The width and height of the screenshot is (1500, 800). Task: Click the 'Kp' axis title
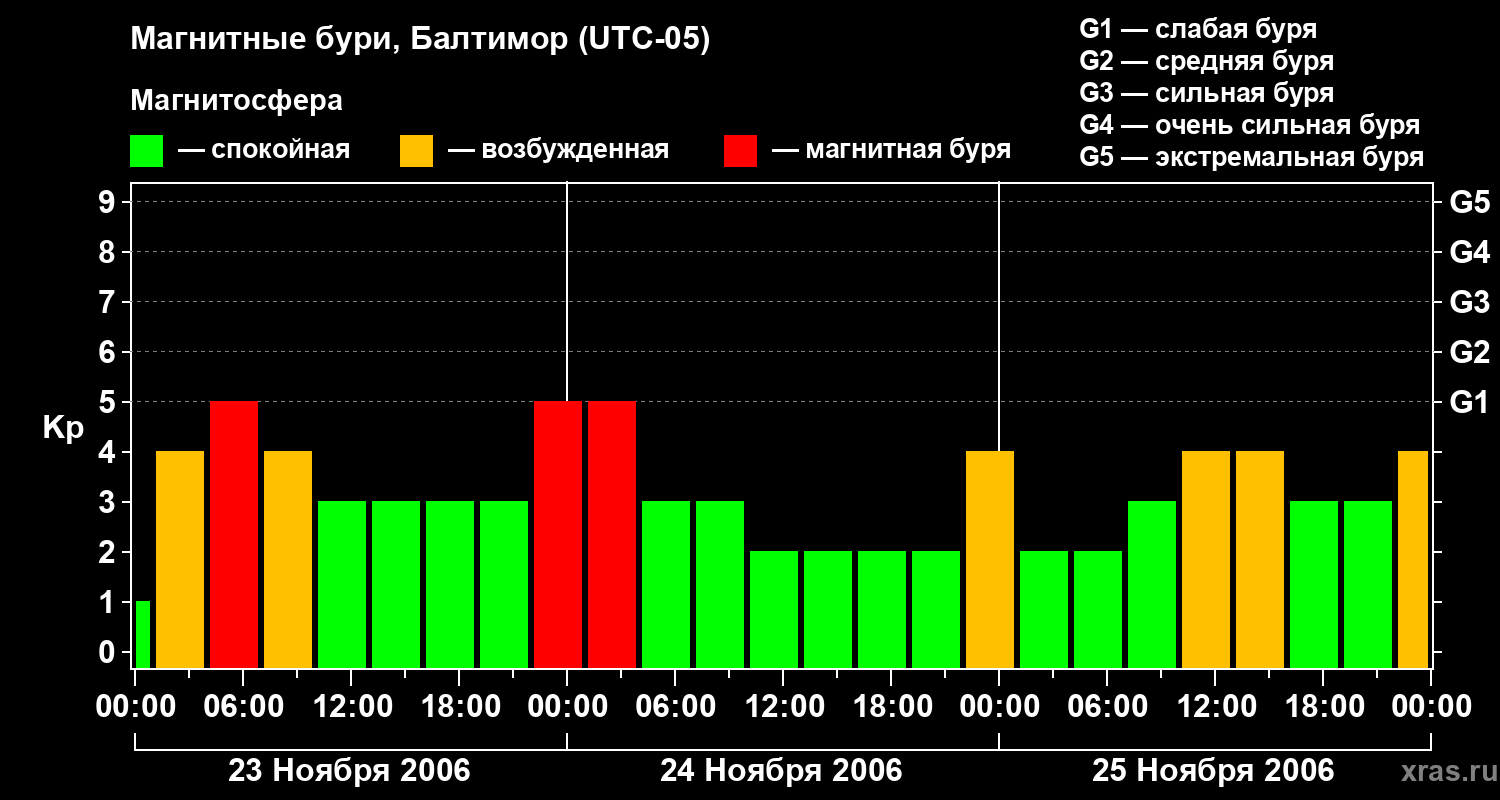(x=63, y=428)
